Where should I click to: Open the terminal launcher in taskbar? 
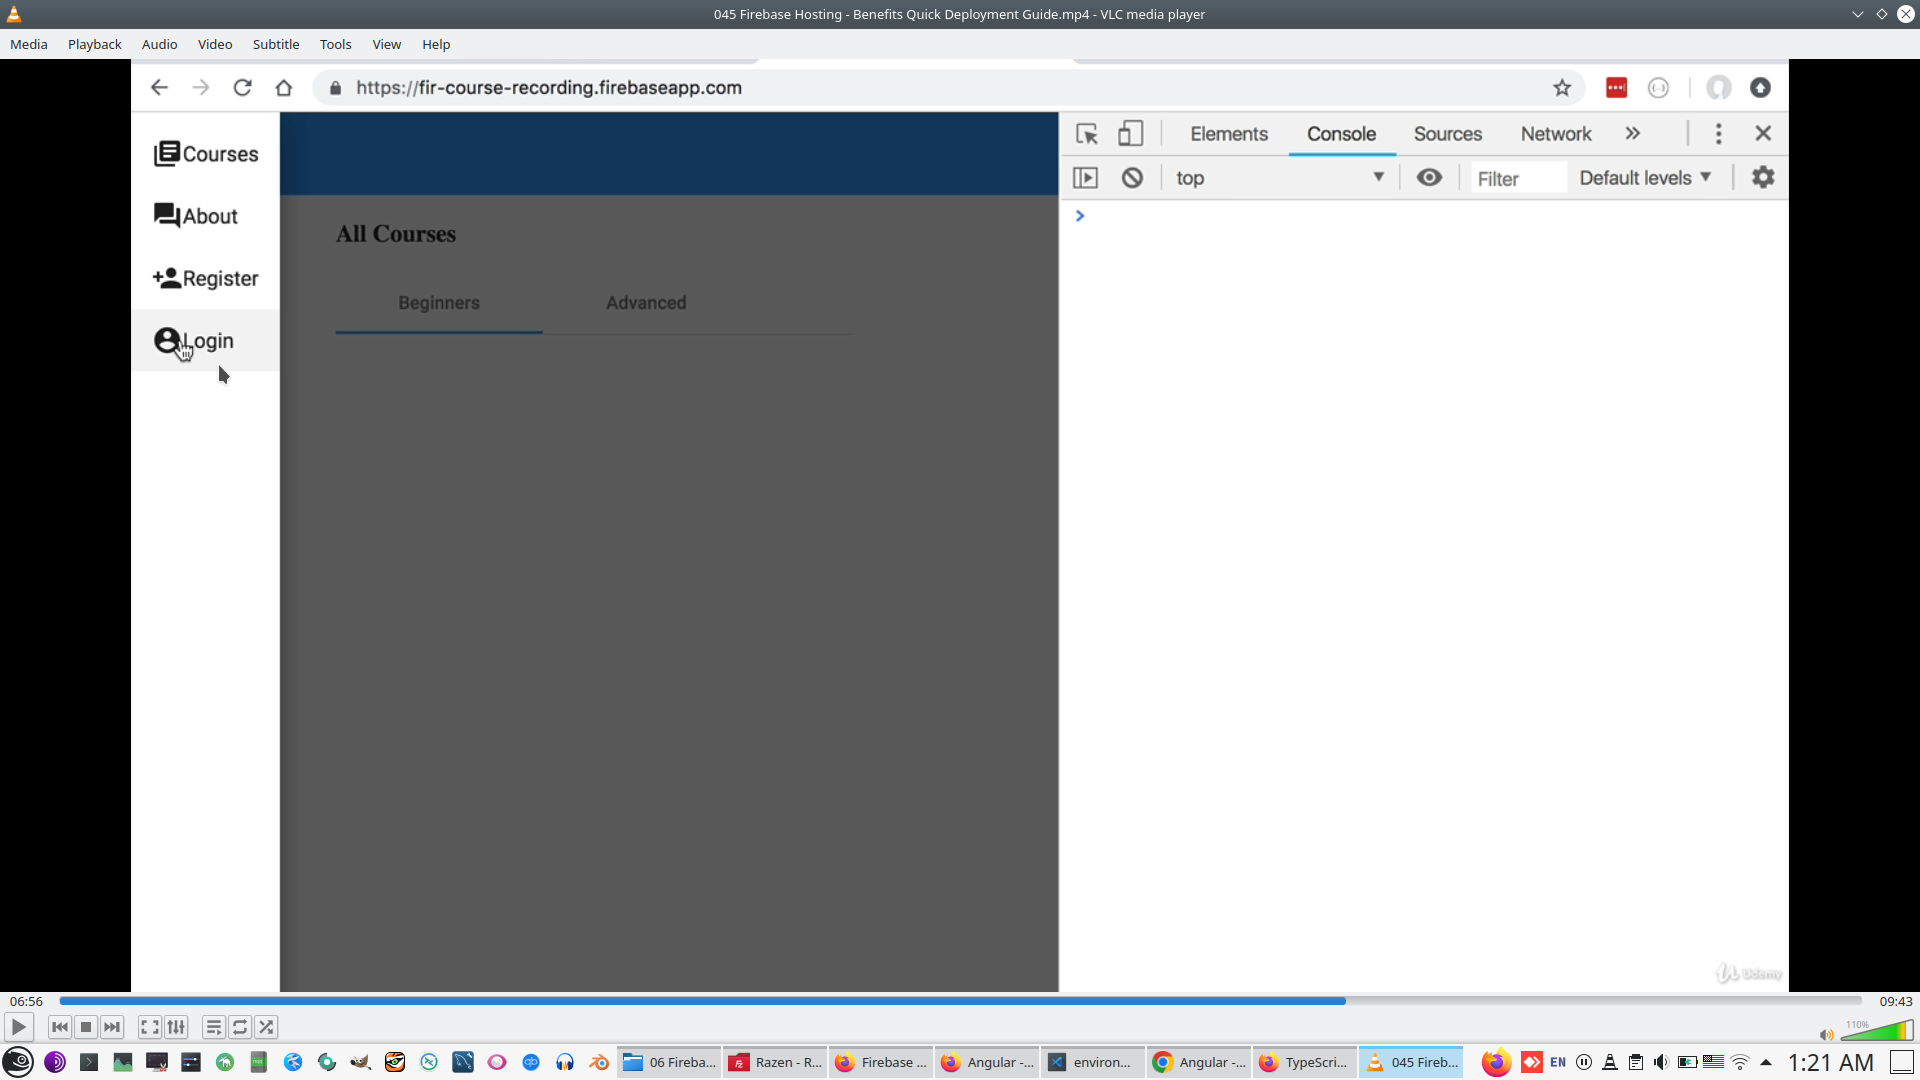(89, 1062)
